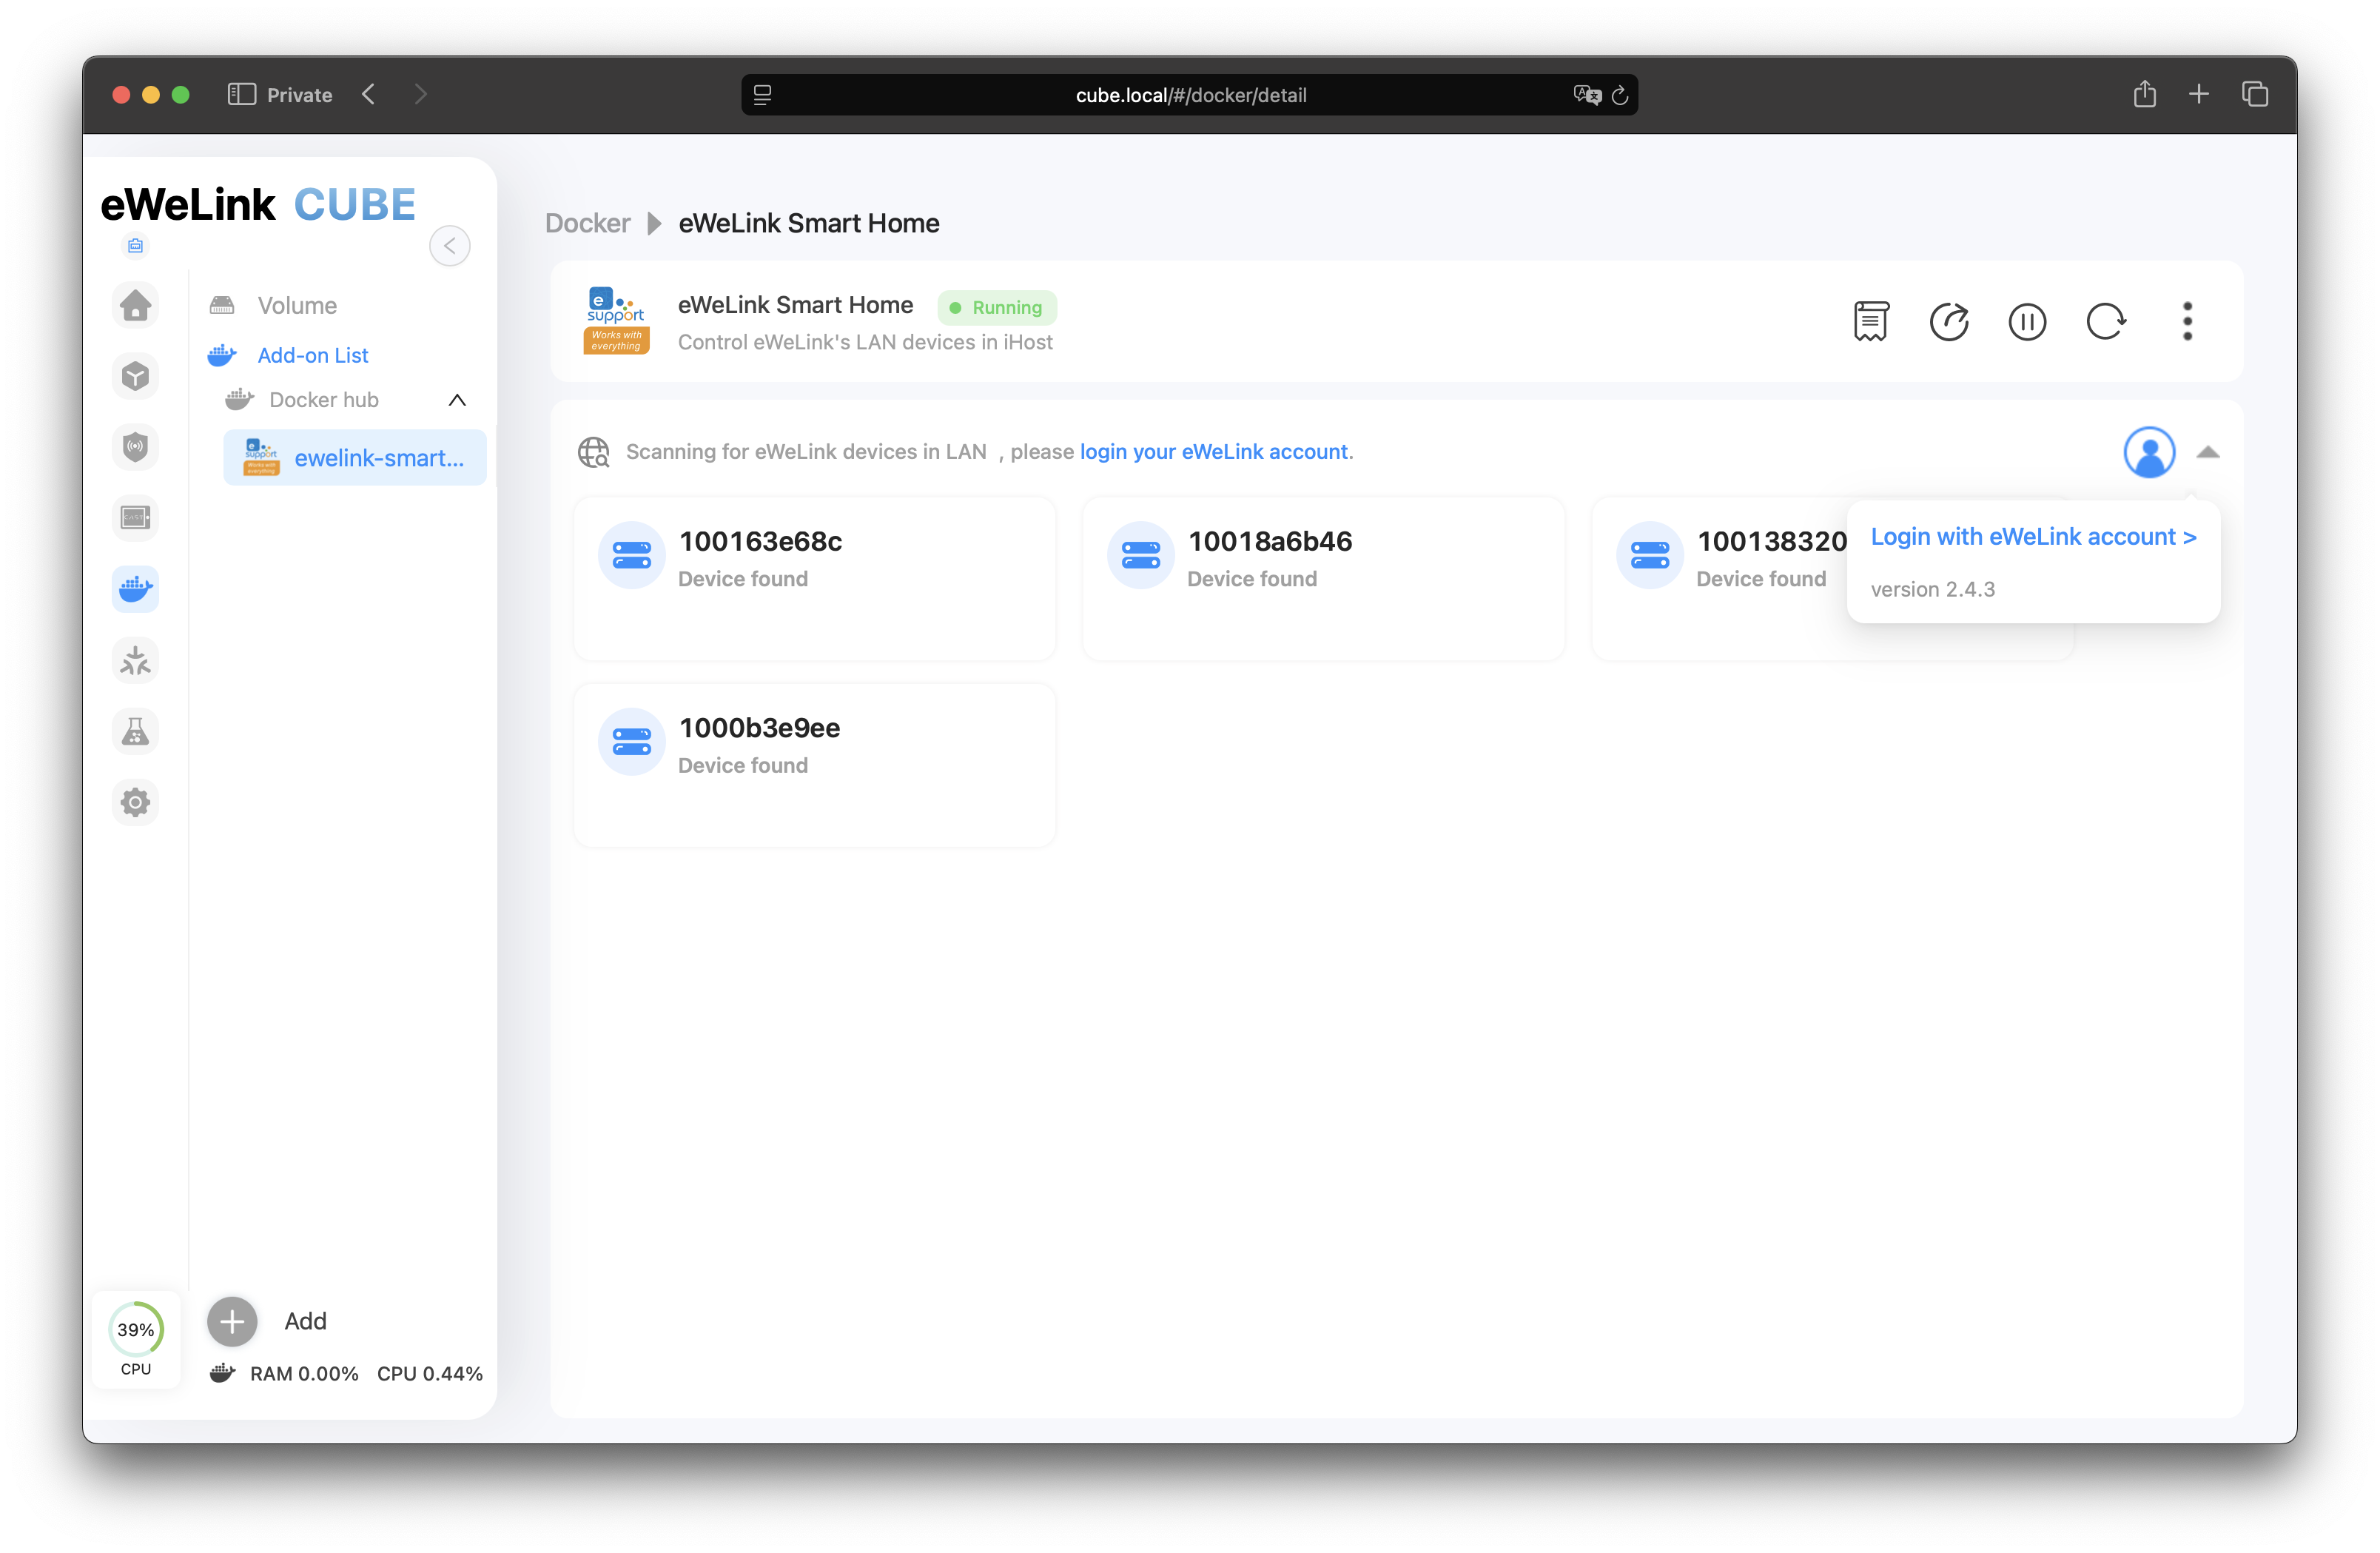Click the Home icon in sidebar

pyautogui.click(x=136, y=305)
